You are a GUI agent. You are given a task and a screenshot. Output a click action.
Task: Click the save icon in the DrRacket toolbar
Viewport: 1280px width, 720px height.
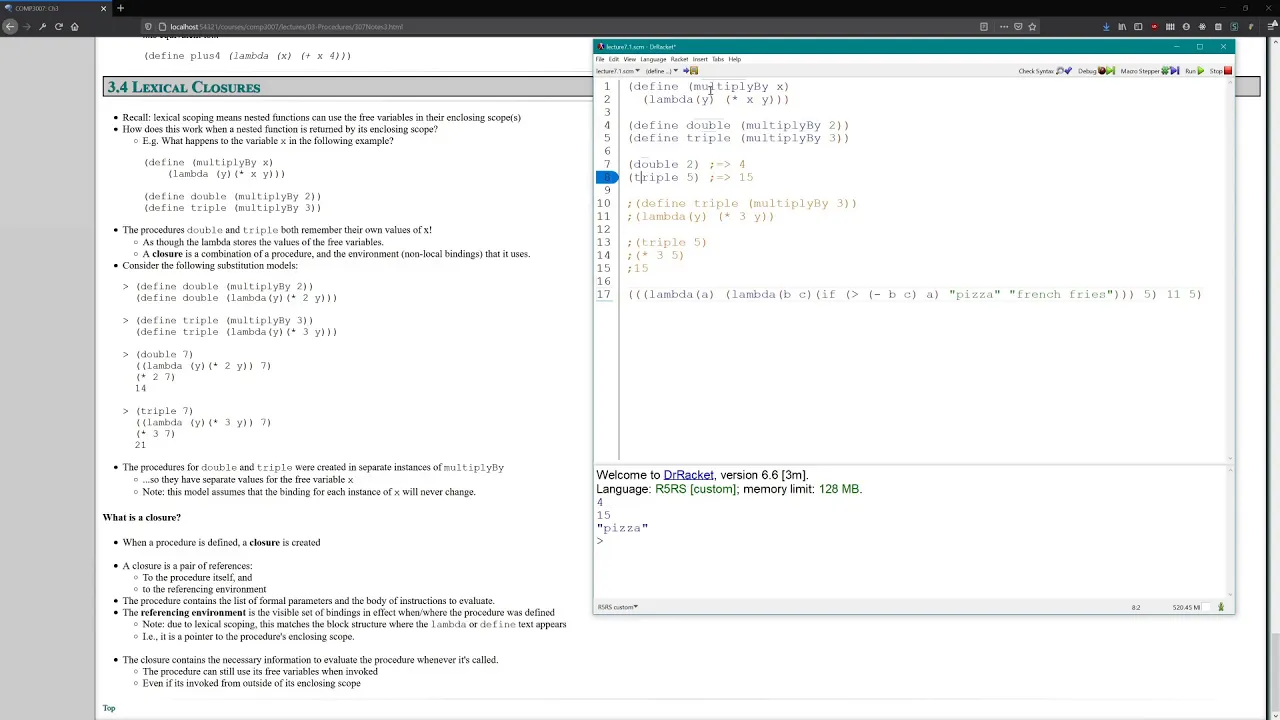(694, 71)
